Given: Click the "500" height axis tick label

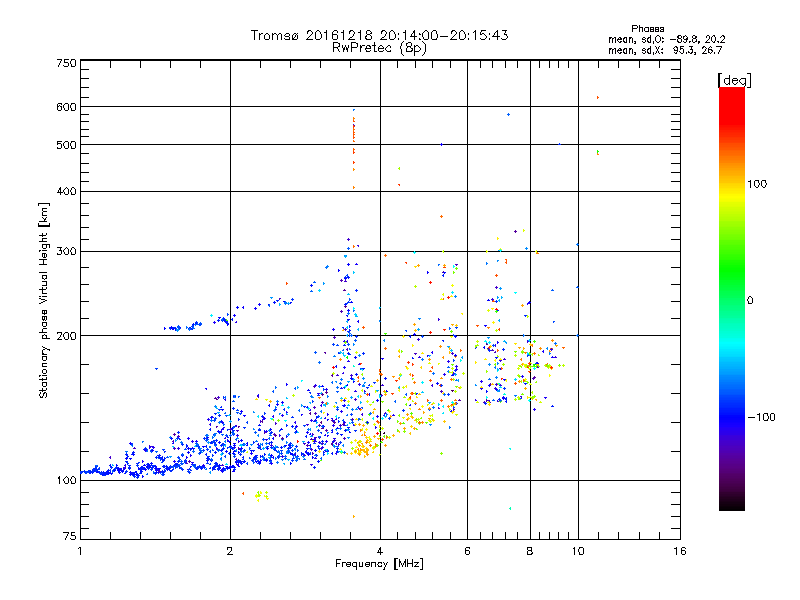Looking at the screenshot, I should 67,145.
